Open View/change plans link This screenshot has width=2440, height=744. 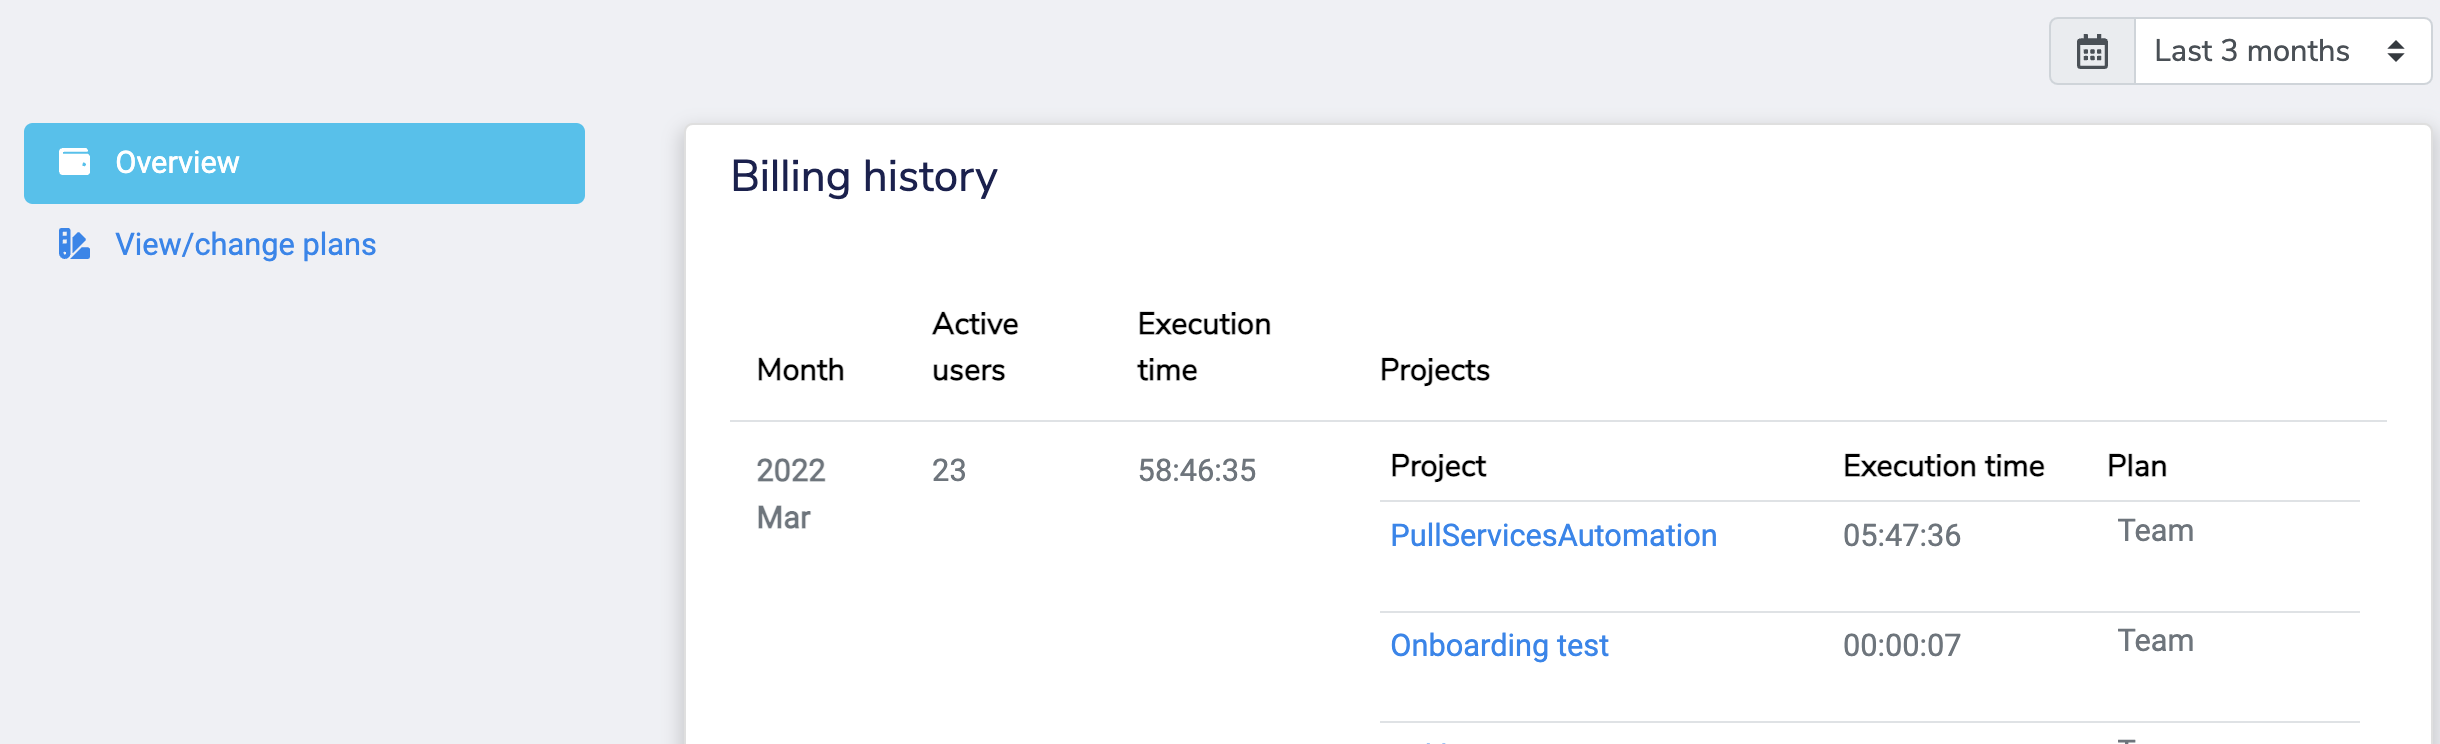245,244
